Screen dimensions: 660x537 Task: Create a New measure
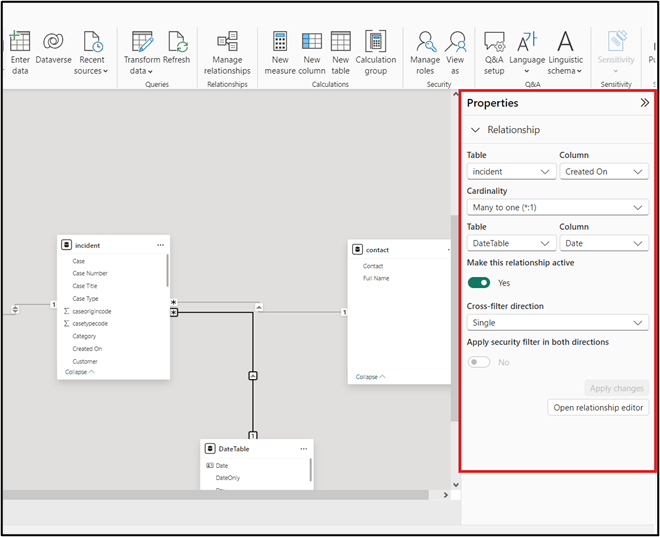tap(280, 42)
